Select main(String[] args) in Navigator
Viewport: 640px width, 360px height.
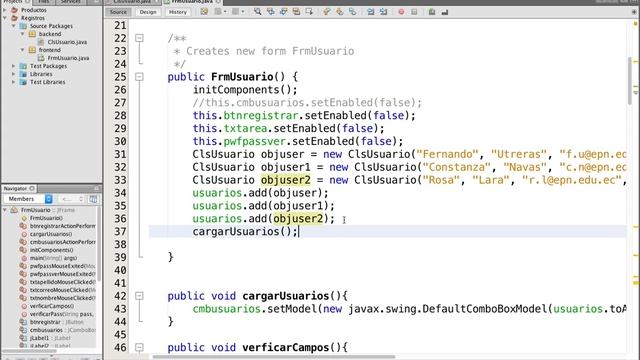pos(53,258)
